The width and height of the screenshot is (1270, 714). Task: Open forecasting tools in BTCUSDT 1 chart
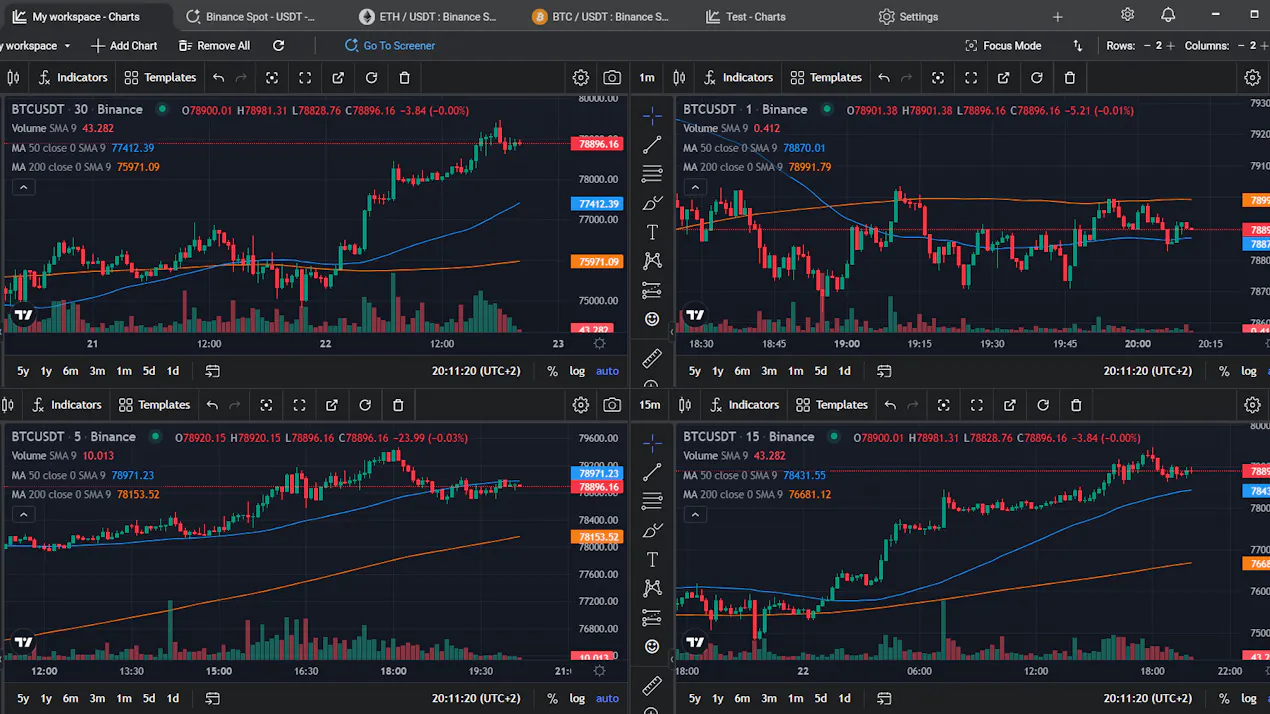(652, 291)
